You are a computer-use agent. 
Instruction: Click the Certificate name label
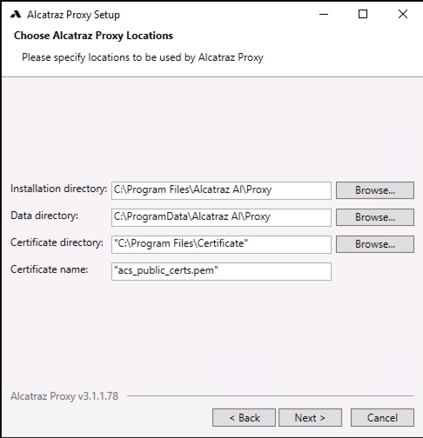(x=49, y=269)
